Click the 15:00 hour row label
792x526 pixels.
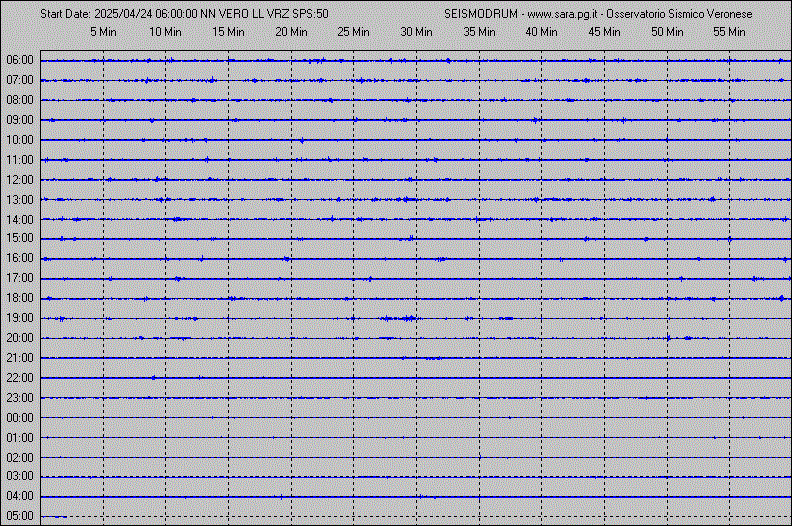[x=20, y=238]
